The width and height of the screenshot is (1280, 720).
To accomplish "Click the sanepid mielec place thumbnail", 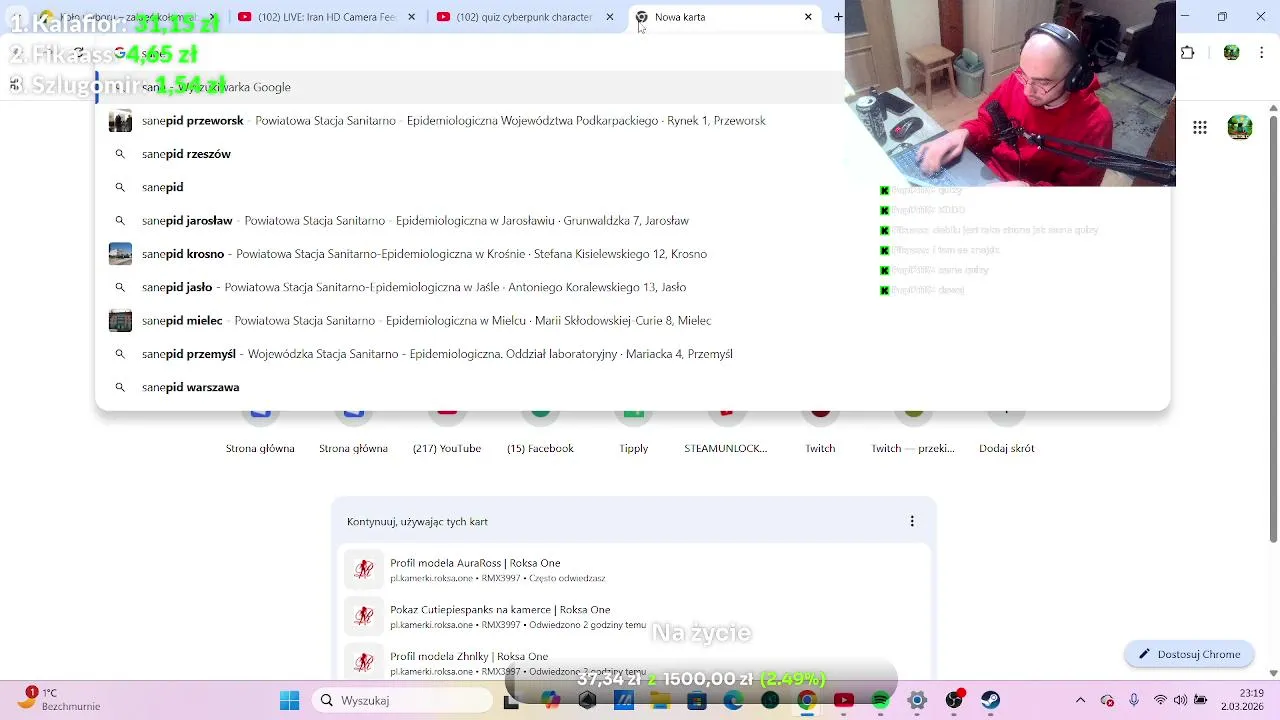I will pos(120,321).
